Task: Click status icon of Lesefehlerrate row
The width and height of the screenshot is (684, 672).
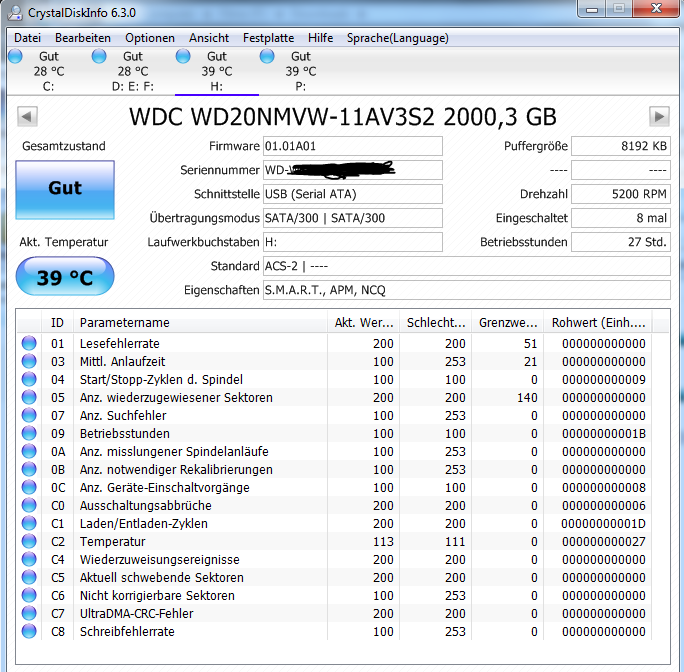Action: [x=29, y=343]
